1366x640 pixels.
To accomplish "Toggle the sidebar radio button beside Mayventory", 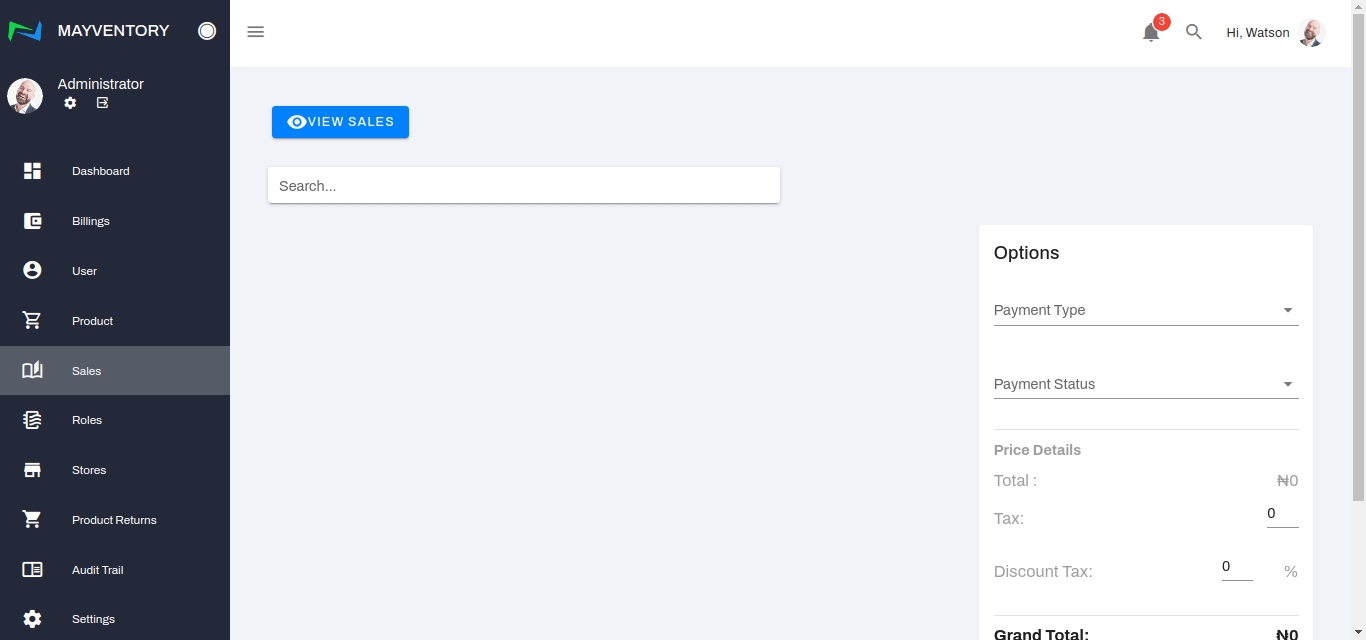I will pos(207,31).
